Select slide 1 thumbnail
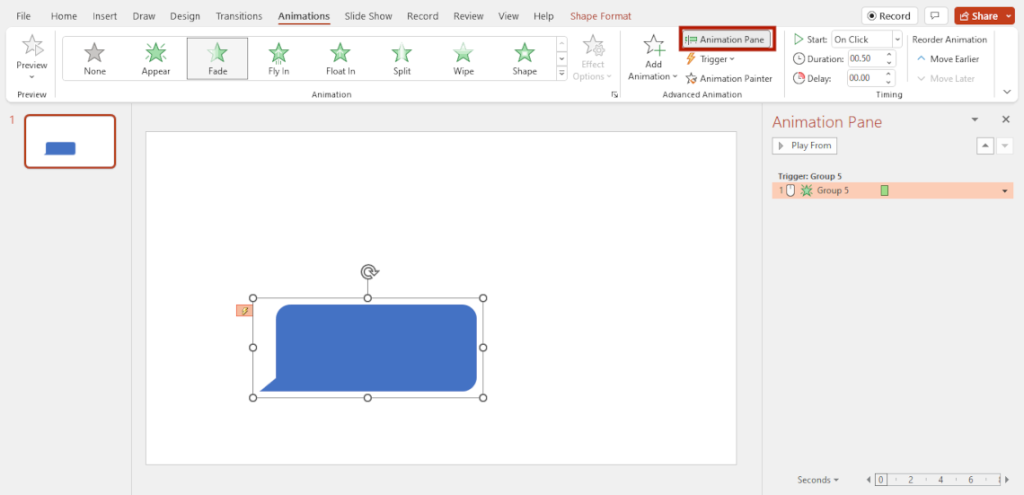Viewport: 1024px width, 495px height. pyautogui.click(x=70, y=141)
